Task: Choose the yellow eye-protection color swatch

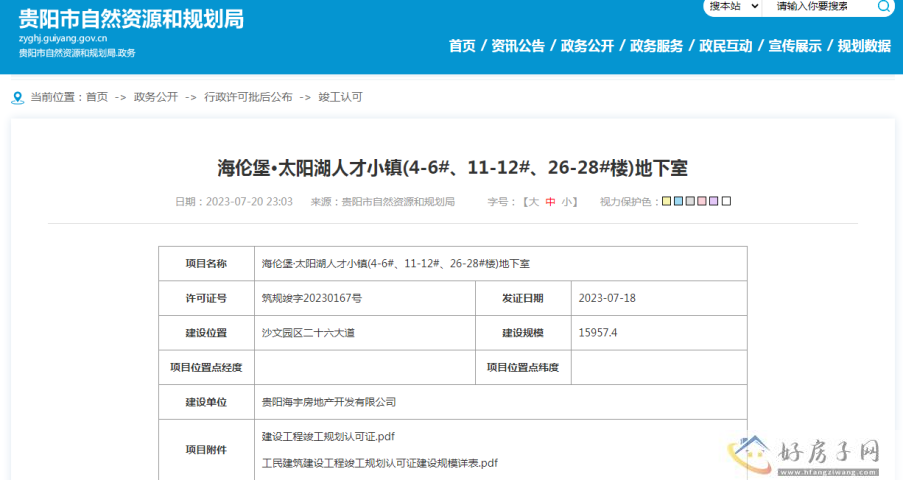Action: pyautogui.click(x=666, y=201)
